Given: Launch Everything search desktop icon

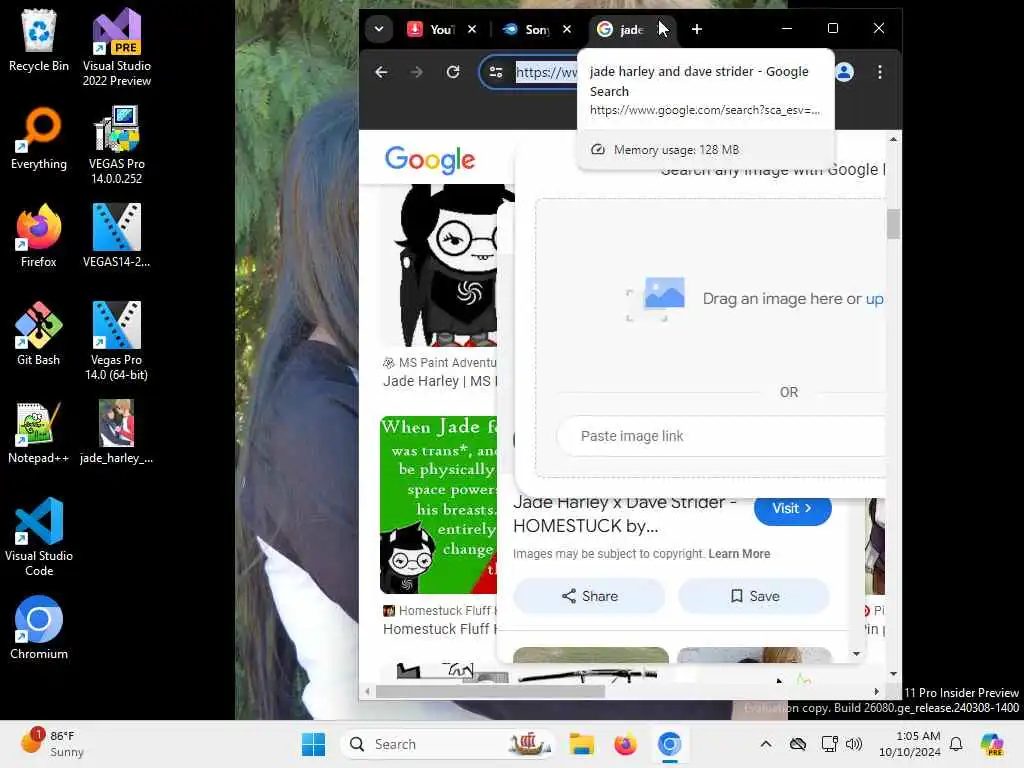Looking at the screenshot, I should coord(39,138).
